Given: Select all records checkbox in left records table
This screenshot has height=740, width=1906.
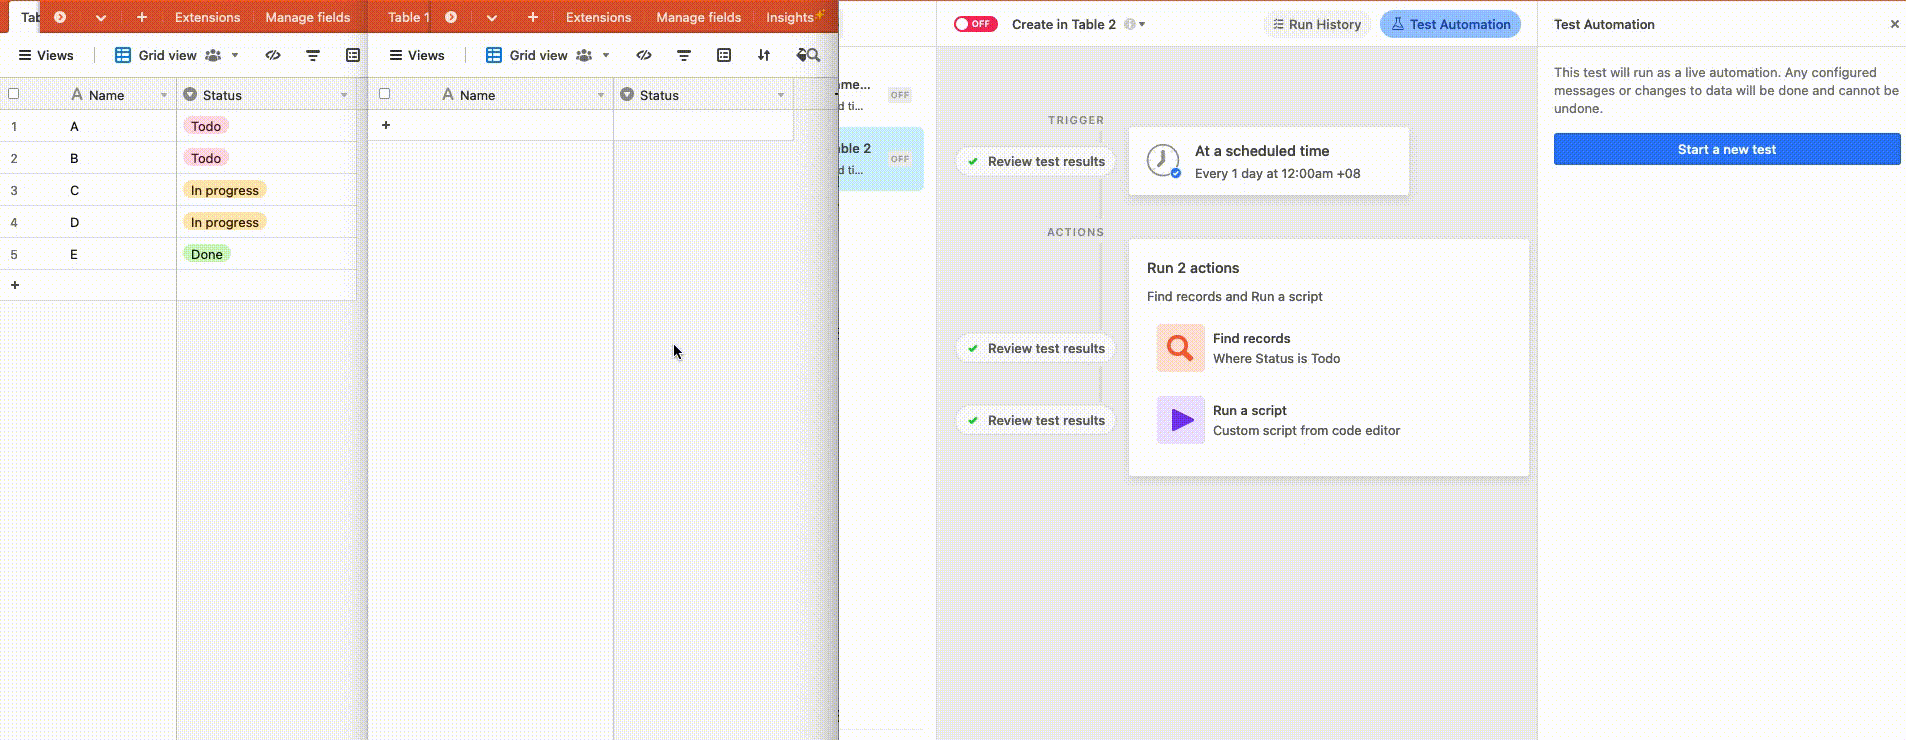Looking at the screenshot, I should (x=14, y=94).
